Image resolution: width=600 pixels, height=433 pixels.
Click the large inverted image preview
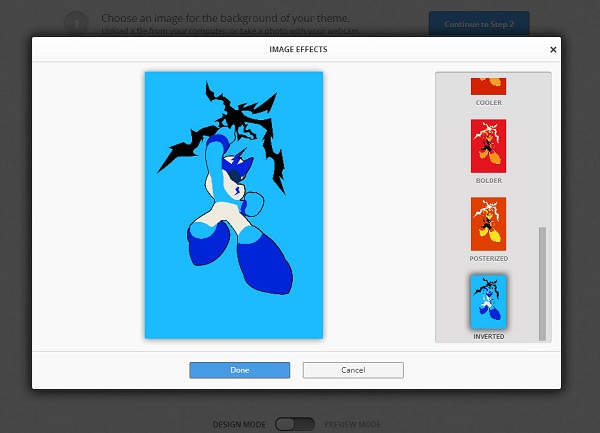234,205
